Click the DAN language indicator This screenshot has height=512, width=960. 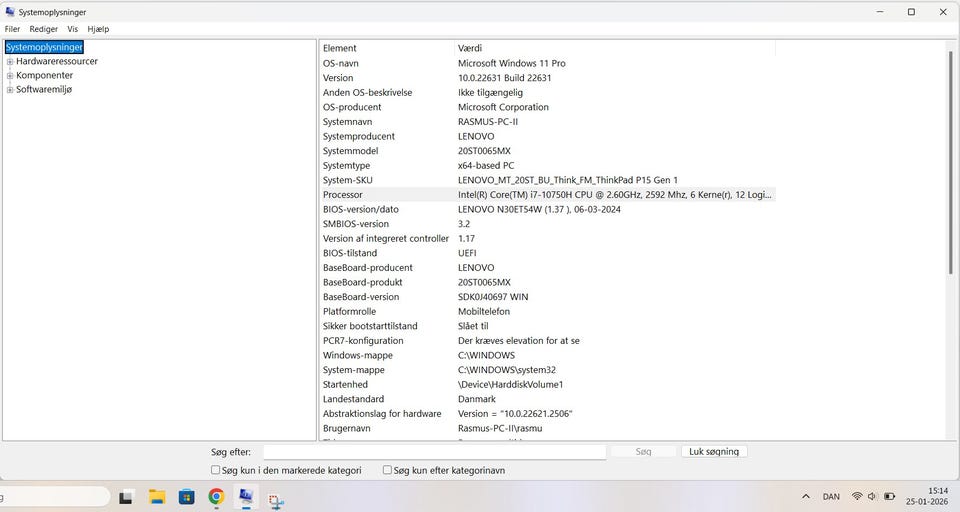coord(831,497)
